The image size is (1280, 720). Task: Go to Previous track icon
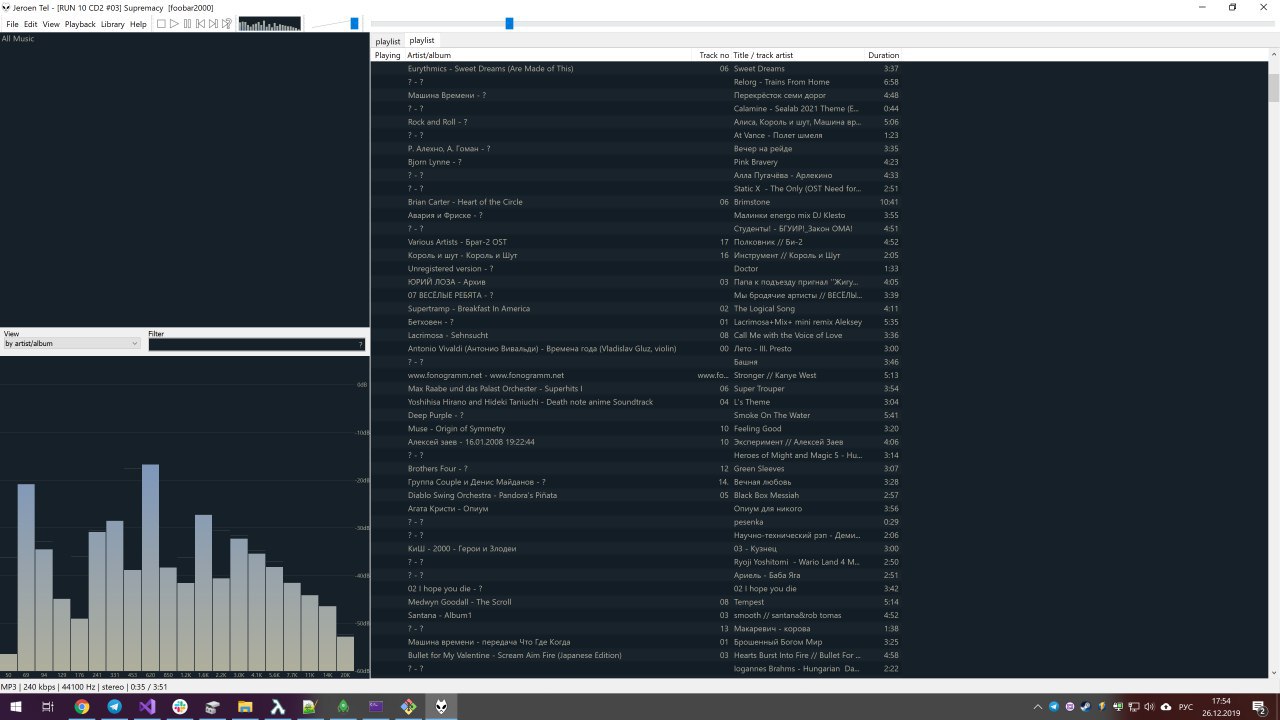point(200,24)
